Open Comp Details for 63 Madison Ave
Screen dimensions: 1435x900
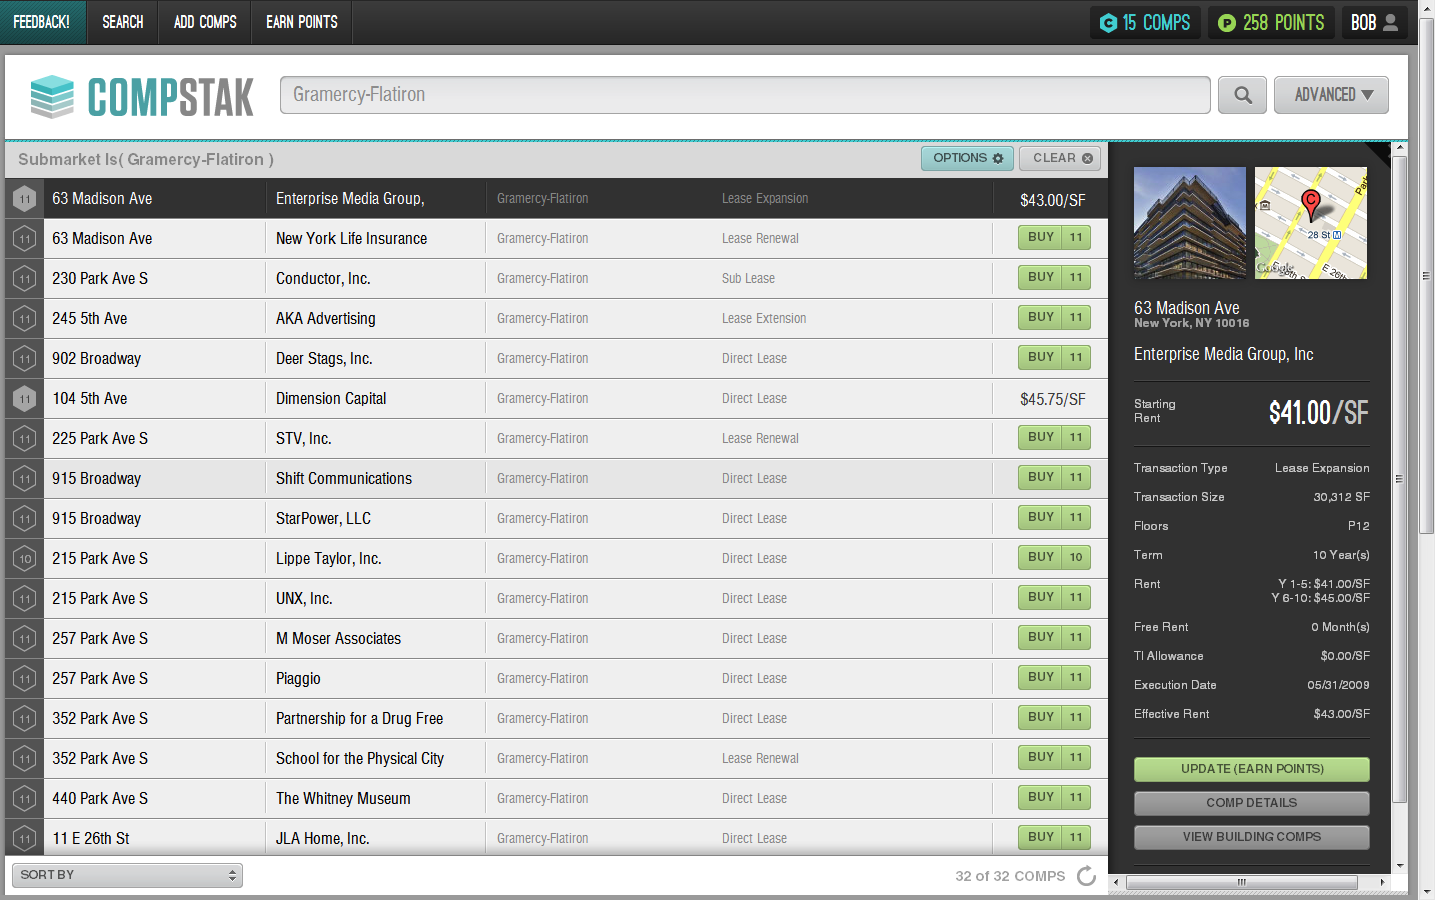pyautogui.click(x=1252, y=803)
